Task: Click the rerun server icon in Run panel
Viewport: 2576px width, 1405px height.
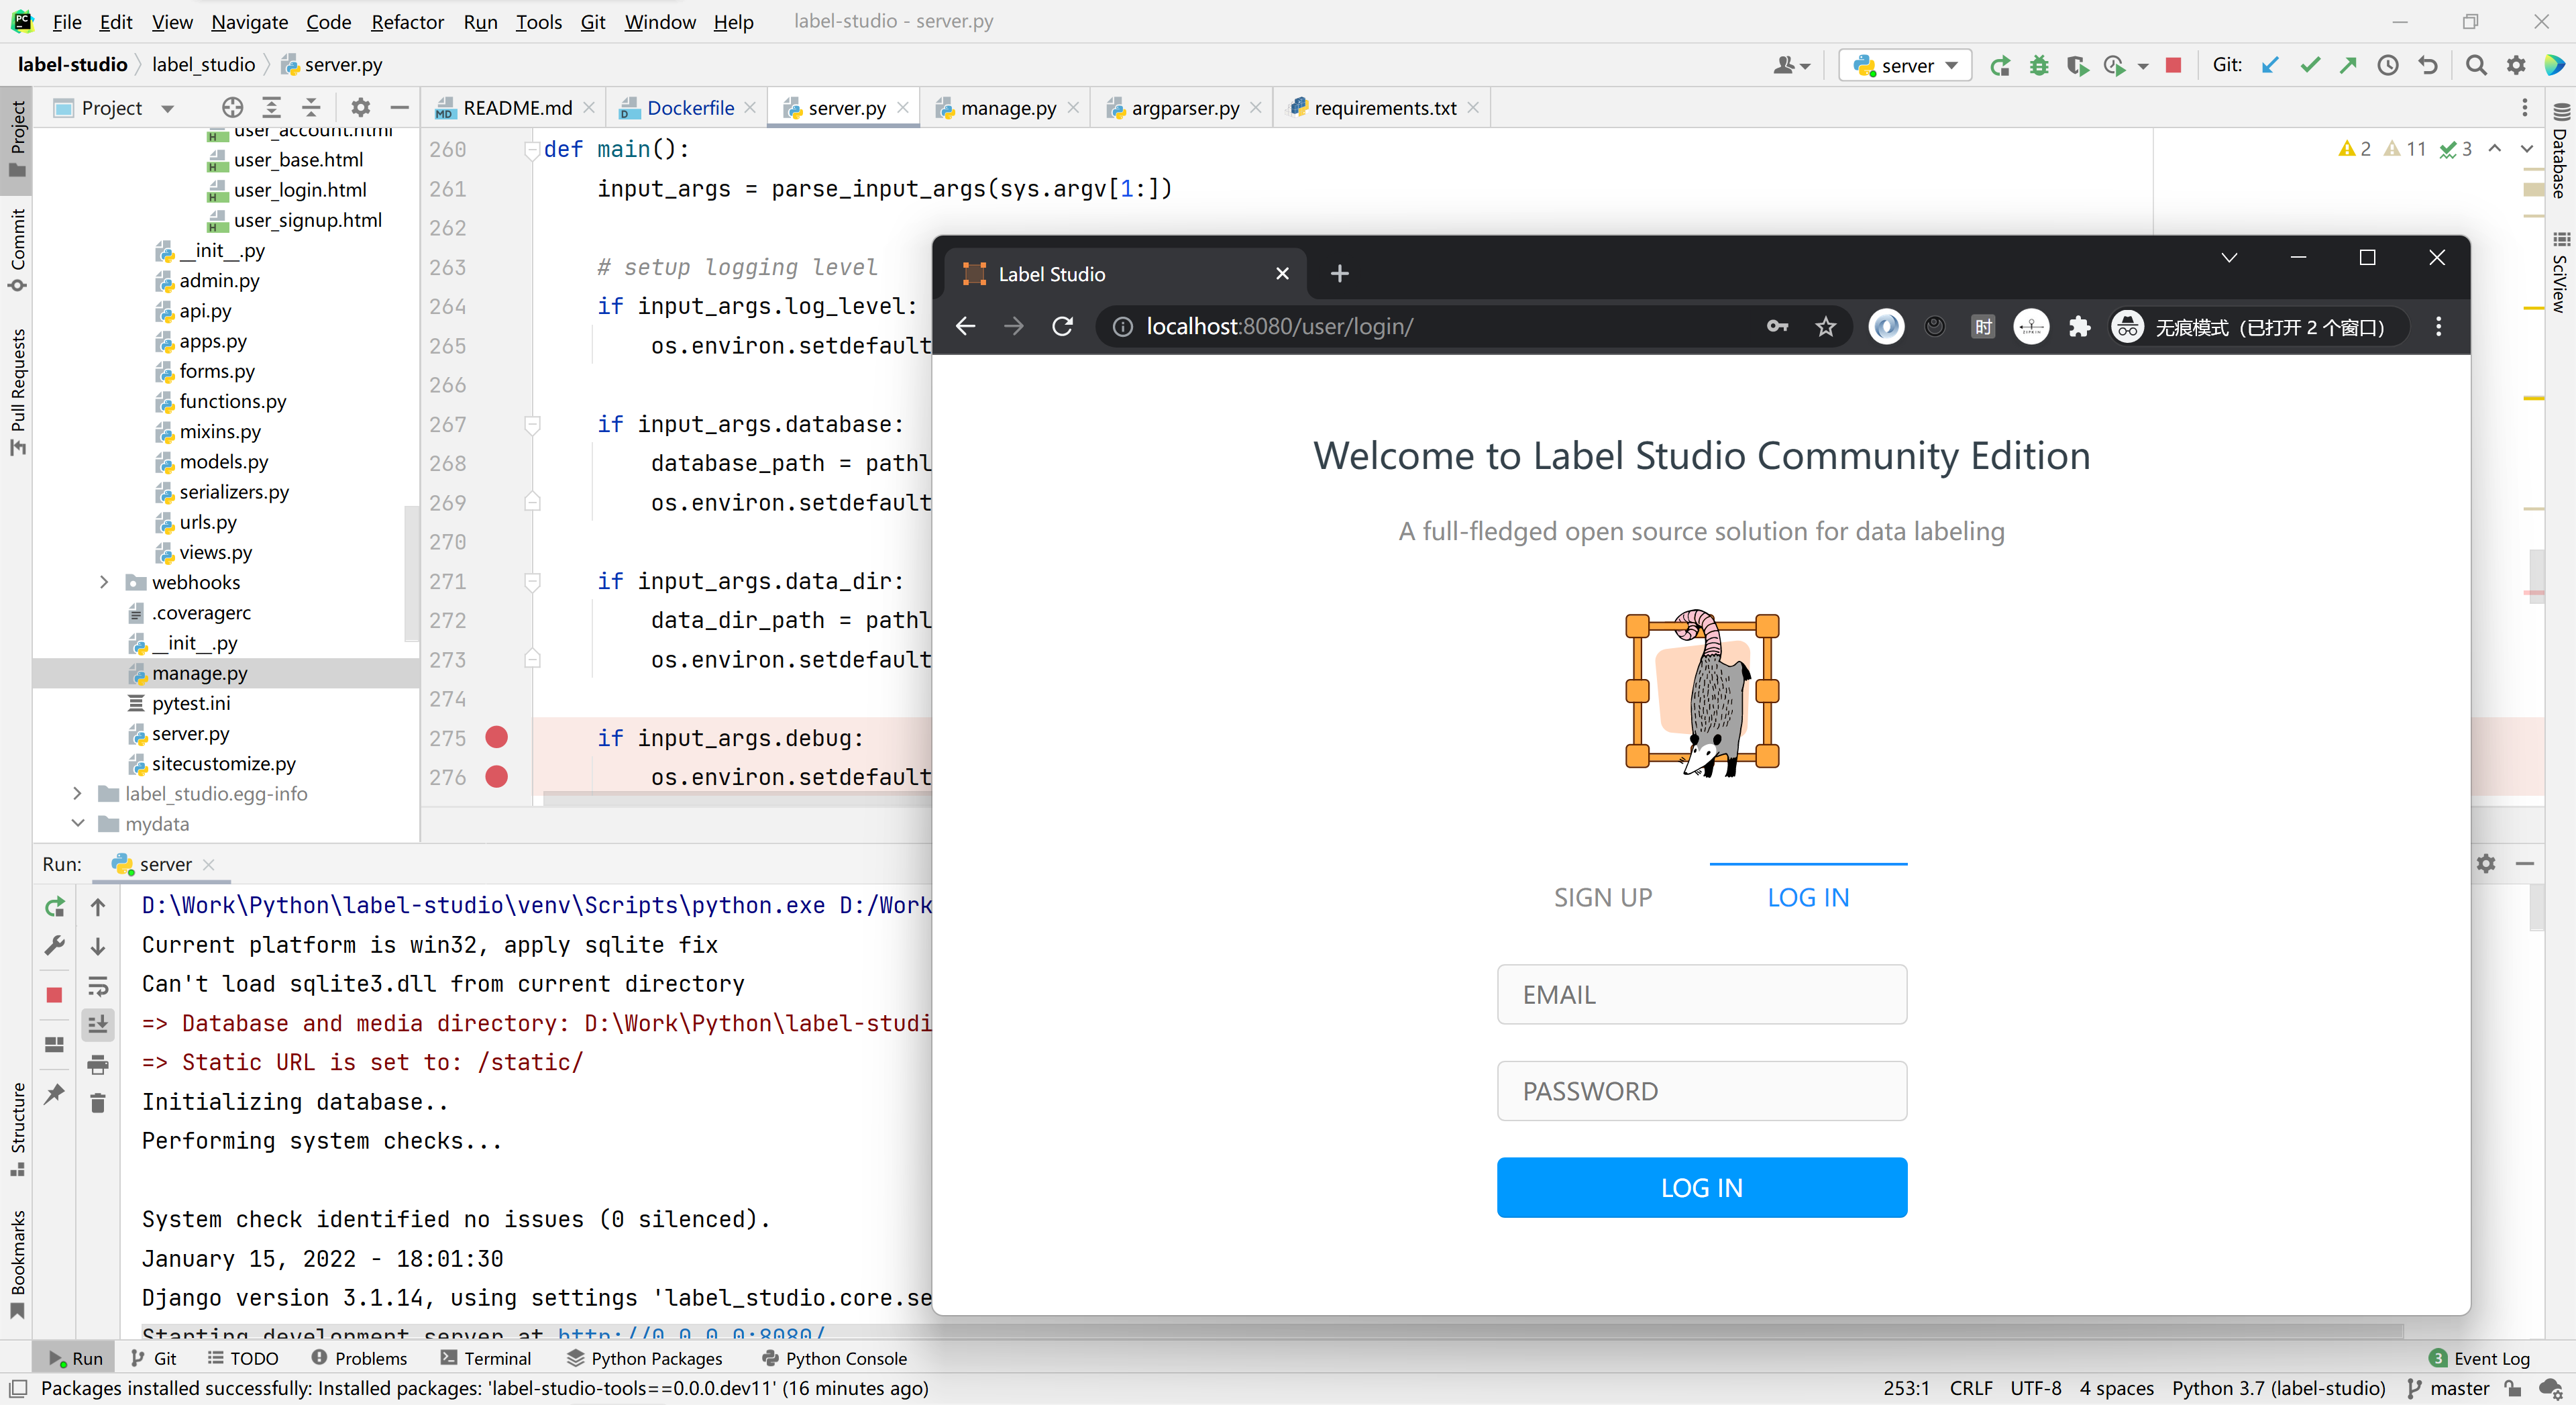Action: click(55, 907)
